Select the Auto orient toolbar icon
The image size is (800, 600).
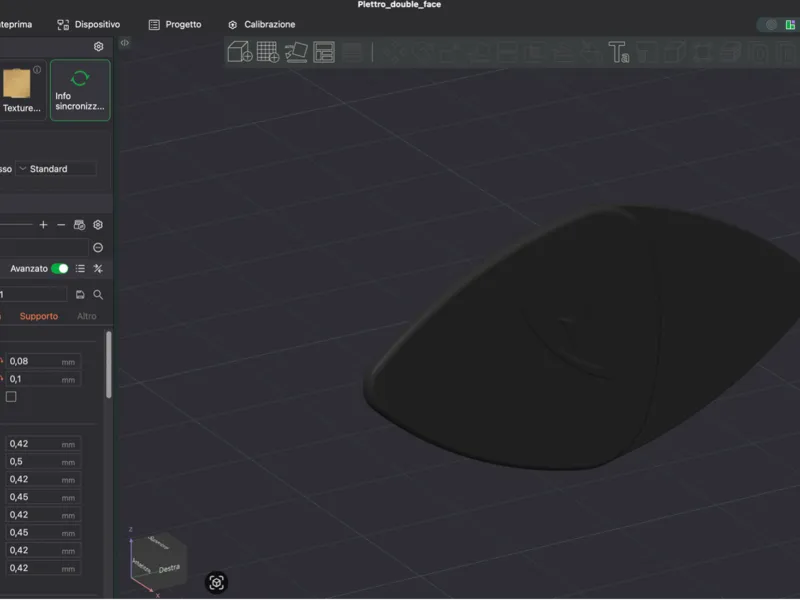point(296,52)
